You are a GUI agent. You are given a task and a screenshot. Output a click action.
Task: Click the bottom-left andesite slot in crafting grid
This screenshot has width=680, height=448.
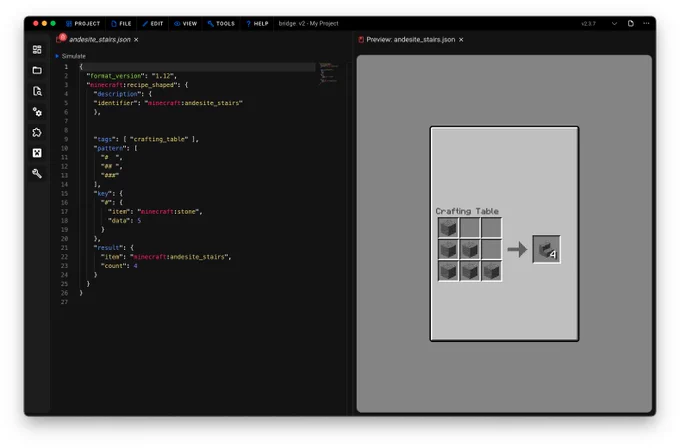(448, 271)
